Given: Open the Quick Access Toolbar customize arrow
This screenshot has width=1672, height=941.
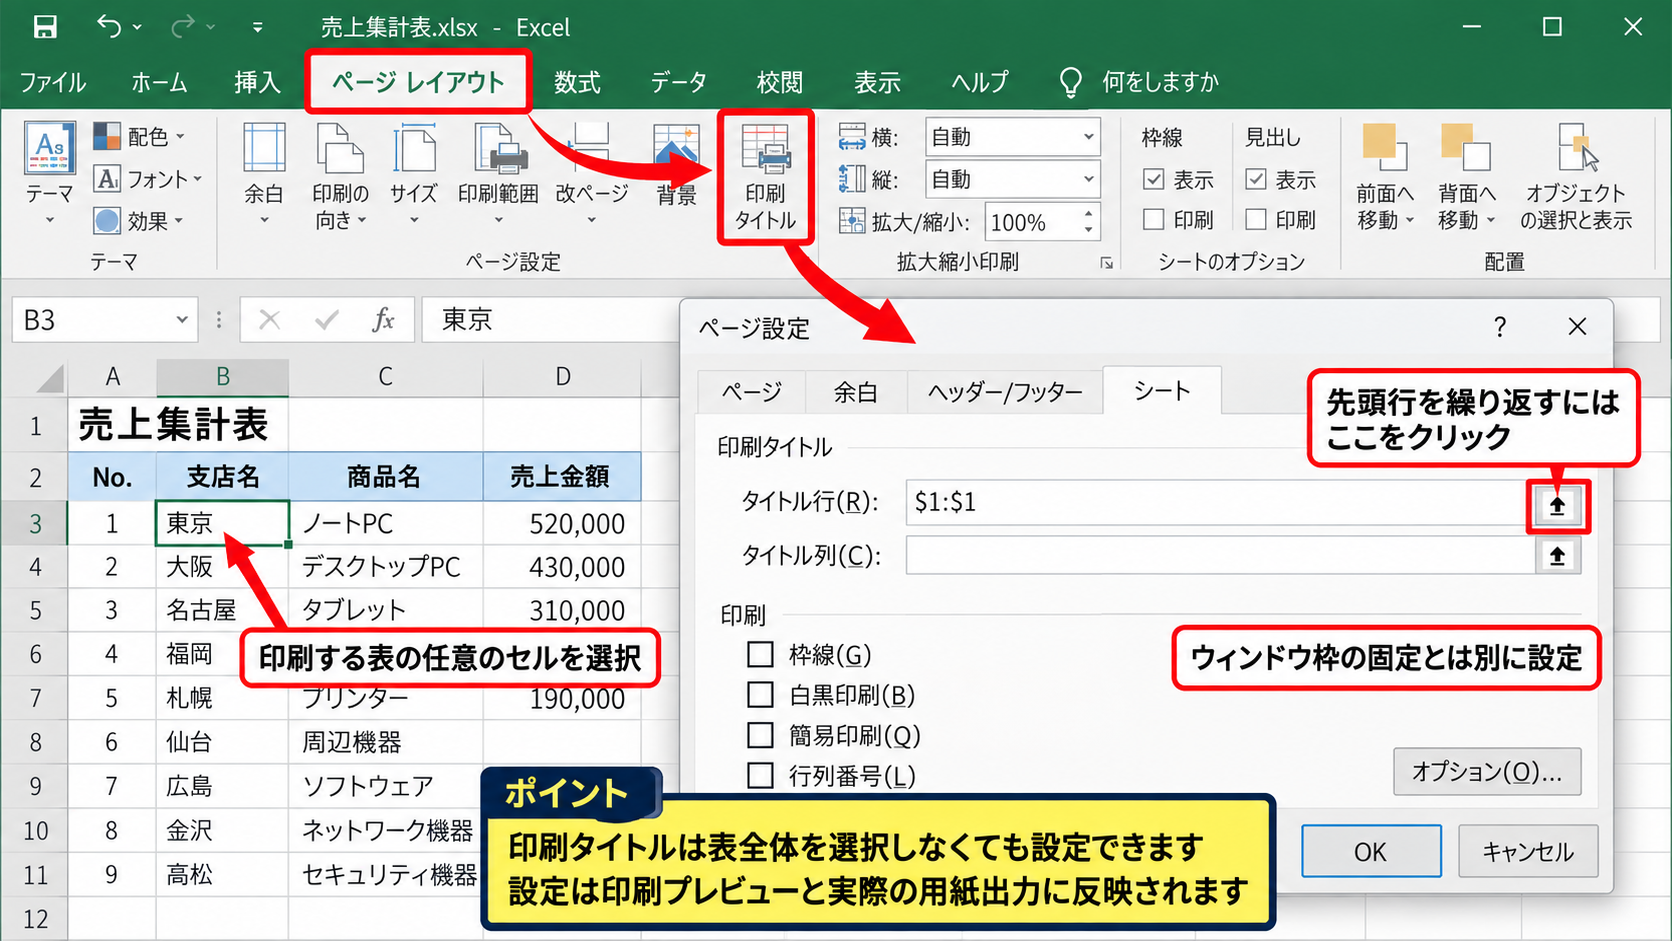Looking at the screenshot, I should tap(258, 28).
